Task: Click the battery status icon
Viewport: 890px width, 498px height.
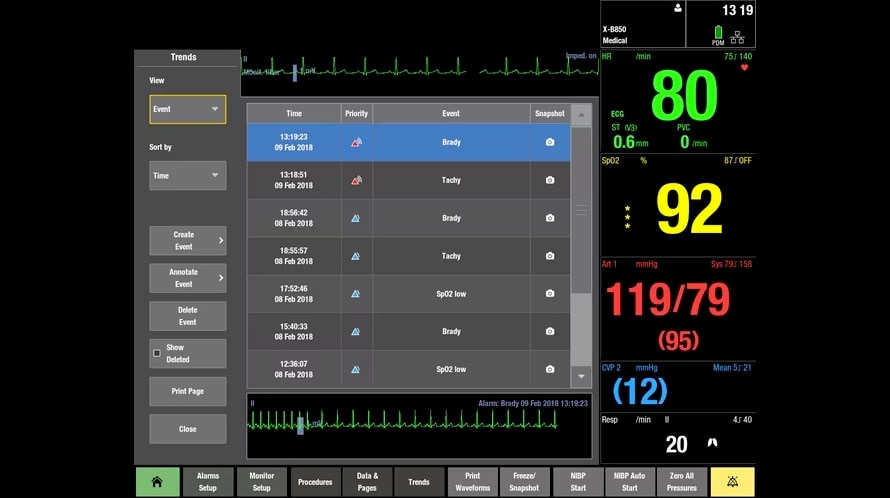Action: 718,32
